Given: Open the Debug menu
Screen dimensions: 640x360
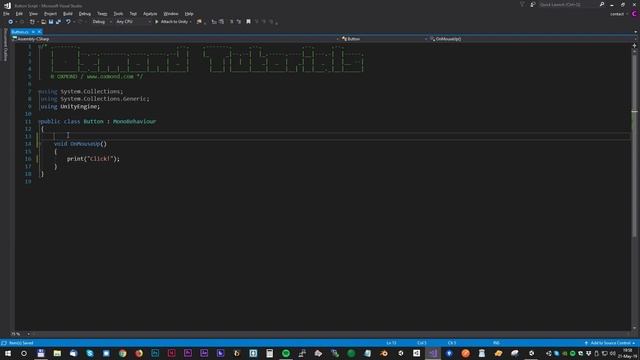Looking at the screenshot, I should pyautogui.click(x=85, y=14).
